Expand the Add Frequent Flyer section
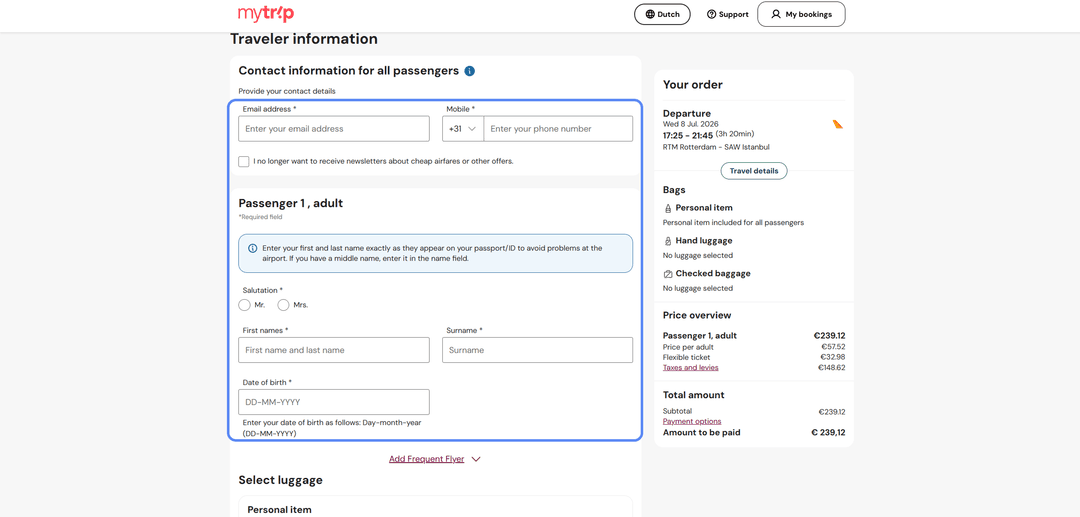Viewport: 1080px width, 517px height. click(x=435, y=459)
